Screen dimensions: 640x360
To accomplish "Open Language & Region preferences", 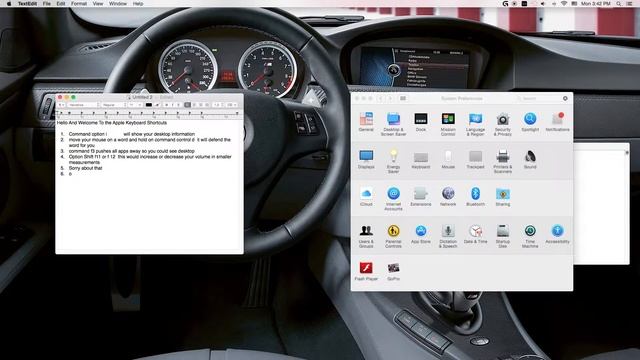I will tap(476, 124).
